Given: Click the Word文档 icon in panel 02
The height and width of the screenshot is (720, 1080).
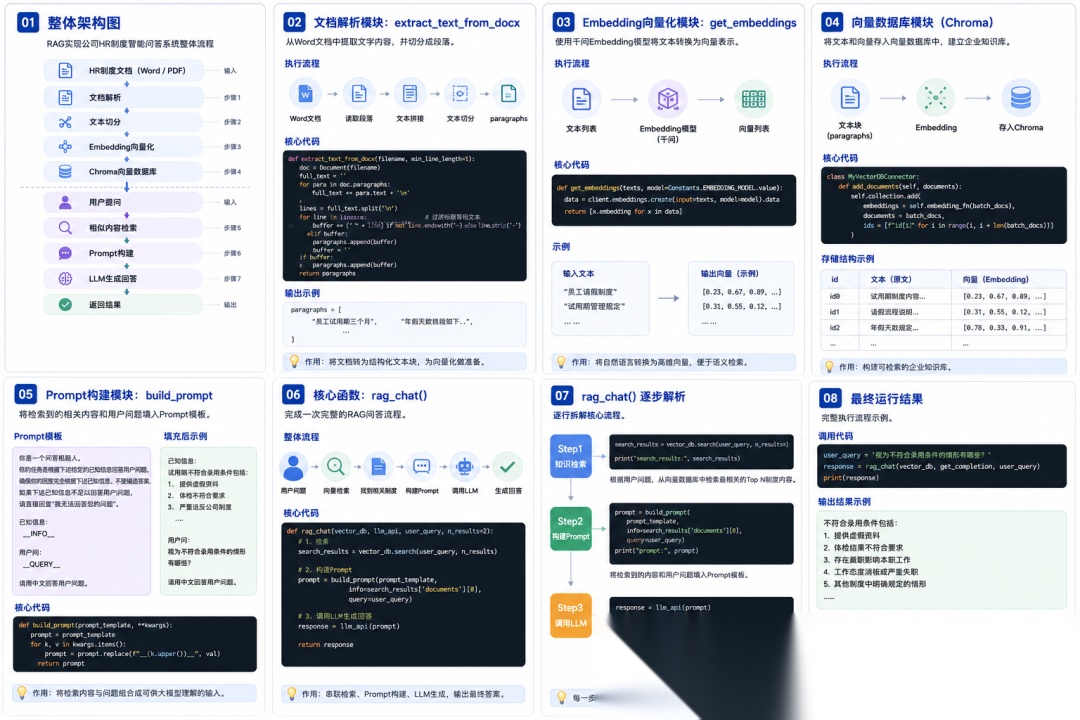Looking at the screenshot, I should click(305, 94).
